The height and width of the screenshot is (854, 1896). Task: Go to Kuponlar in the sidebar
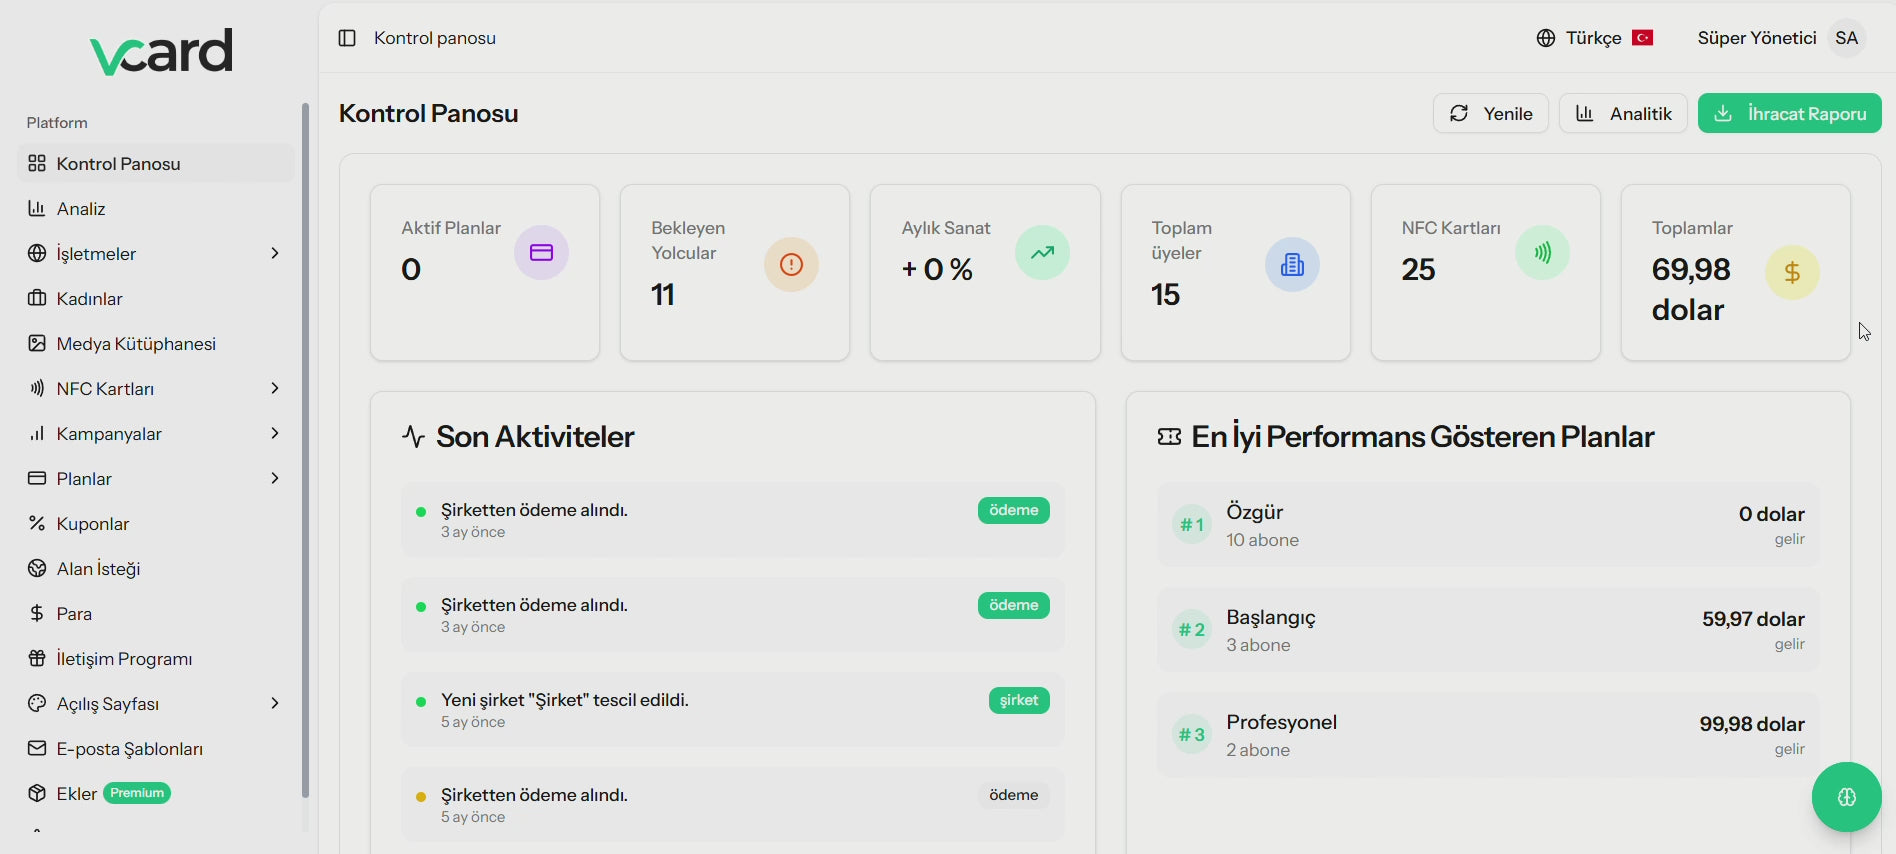click(x=93, y=524)
